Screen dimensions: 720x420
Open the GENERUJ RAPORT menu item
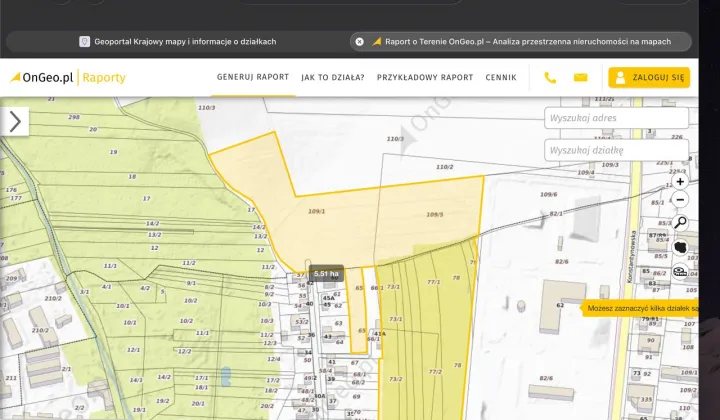[x=253, y=77]
